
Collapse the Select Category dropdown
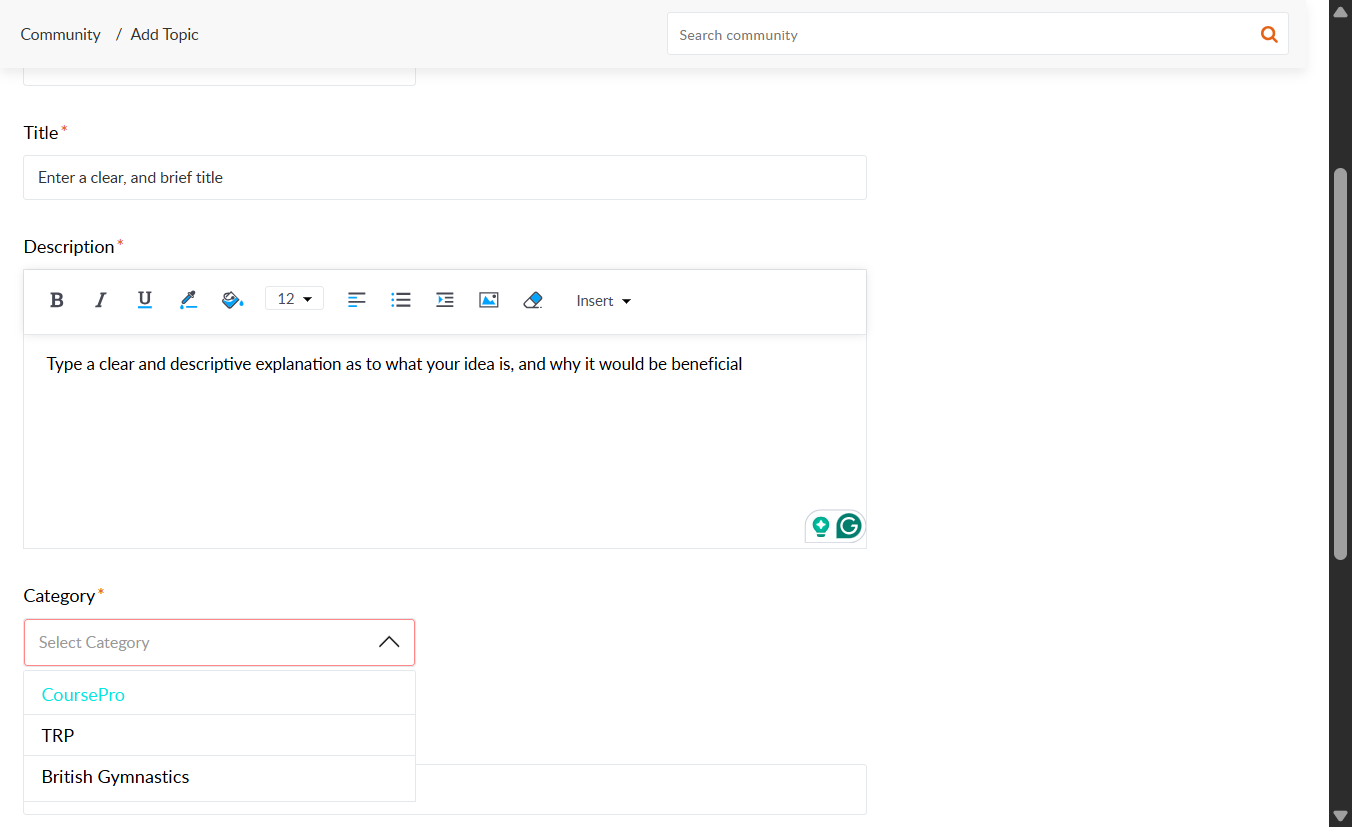(389, 642)
